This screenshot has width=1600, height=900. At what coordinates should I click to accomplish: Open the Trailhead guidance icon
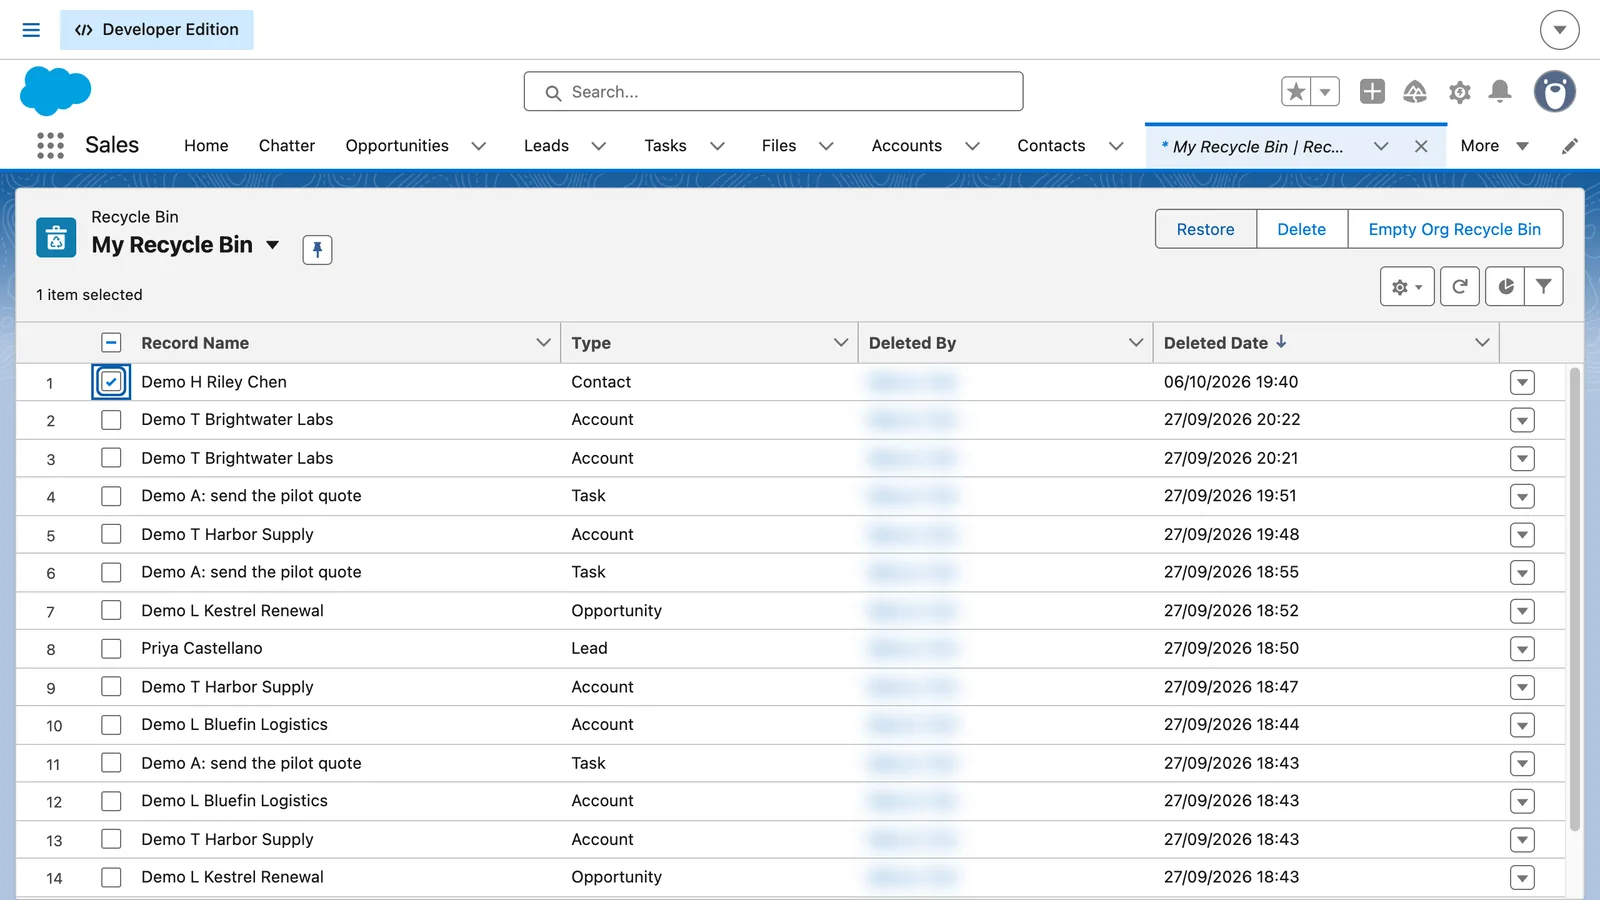[1415, 92]
